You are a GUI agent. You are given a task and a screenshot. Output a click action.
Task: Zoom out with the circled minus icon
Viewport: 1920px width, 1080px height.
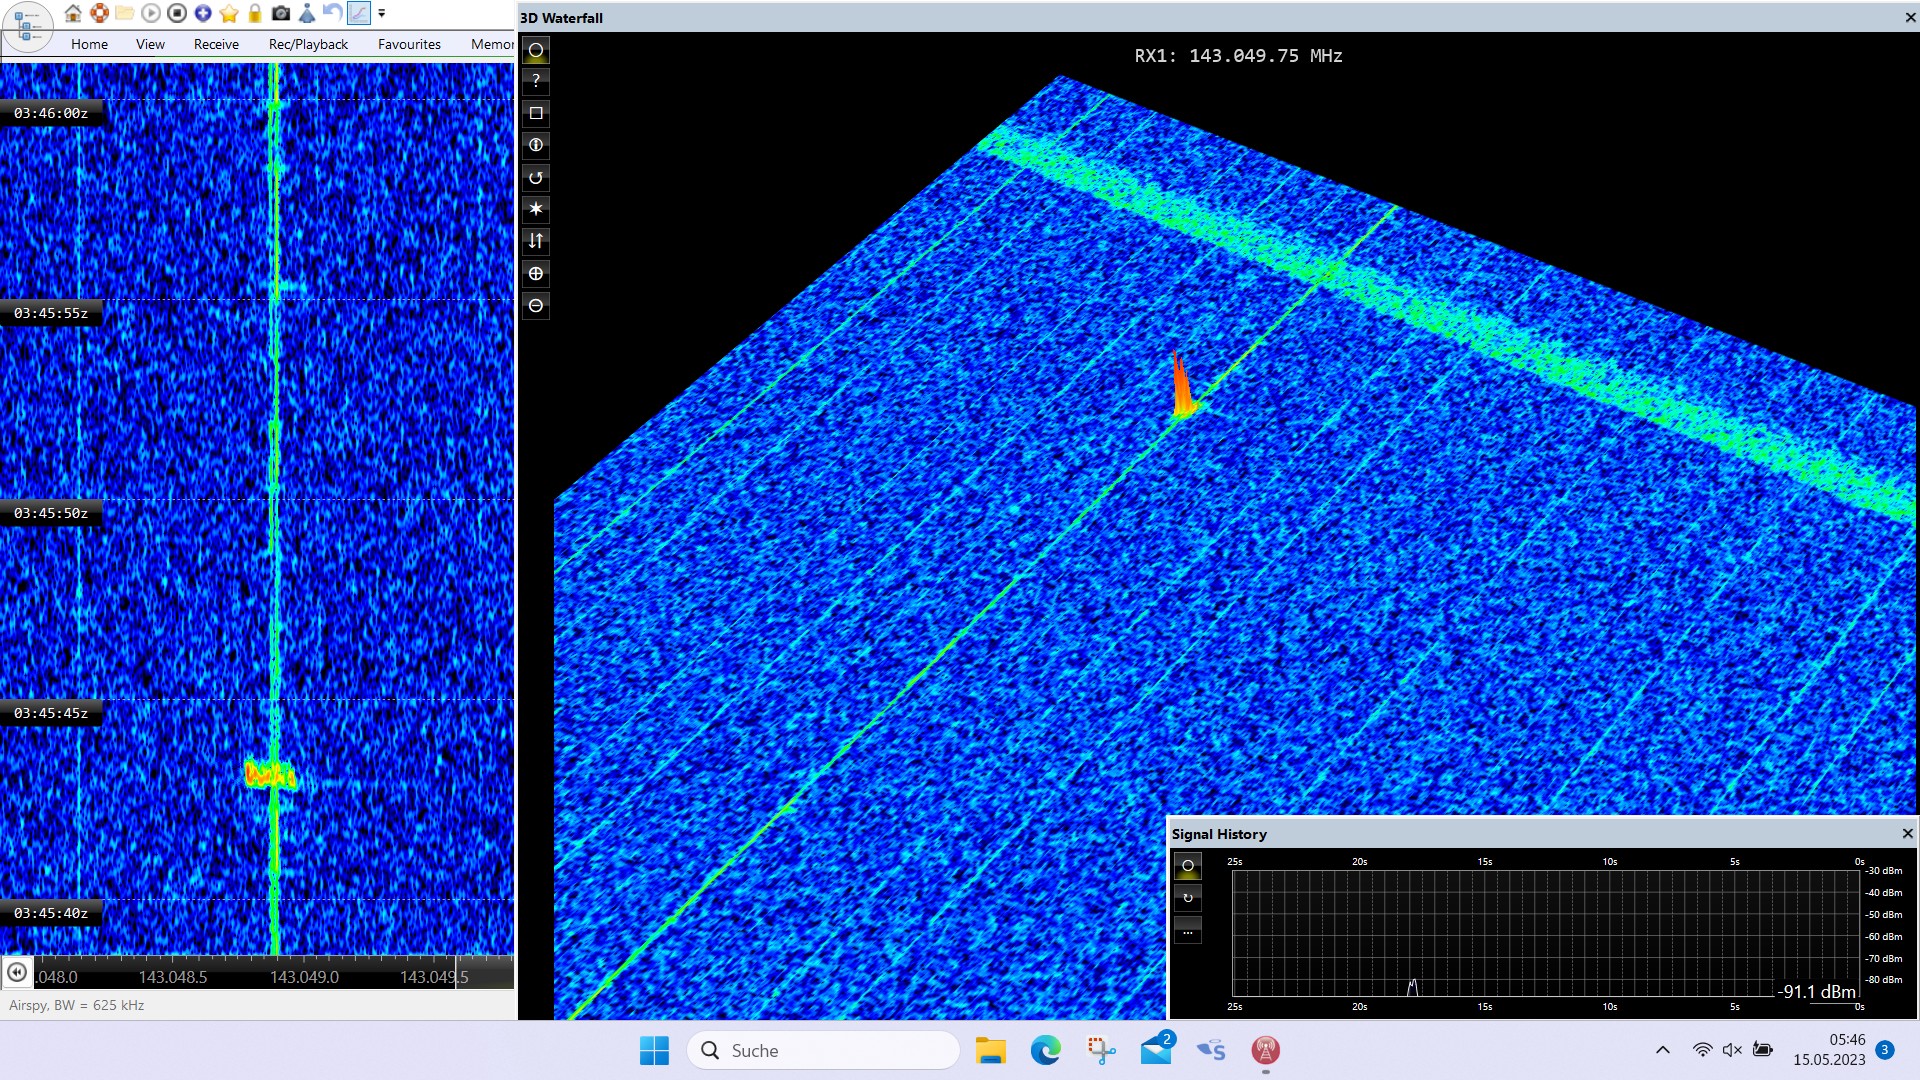click(x=536, y=305)
